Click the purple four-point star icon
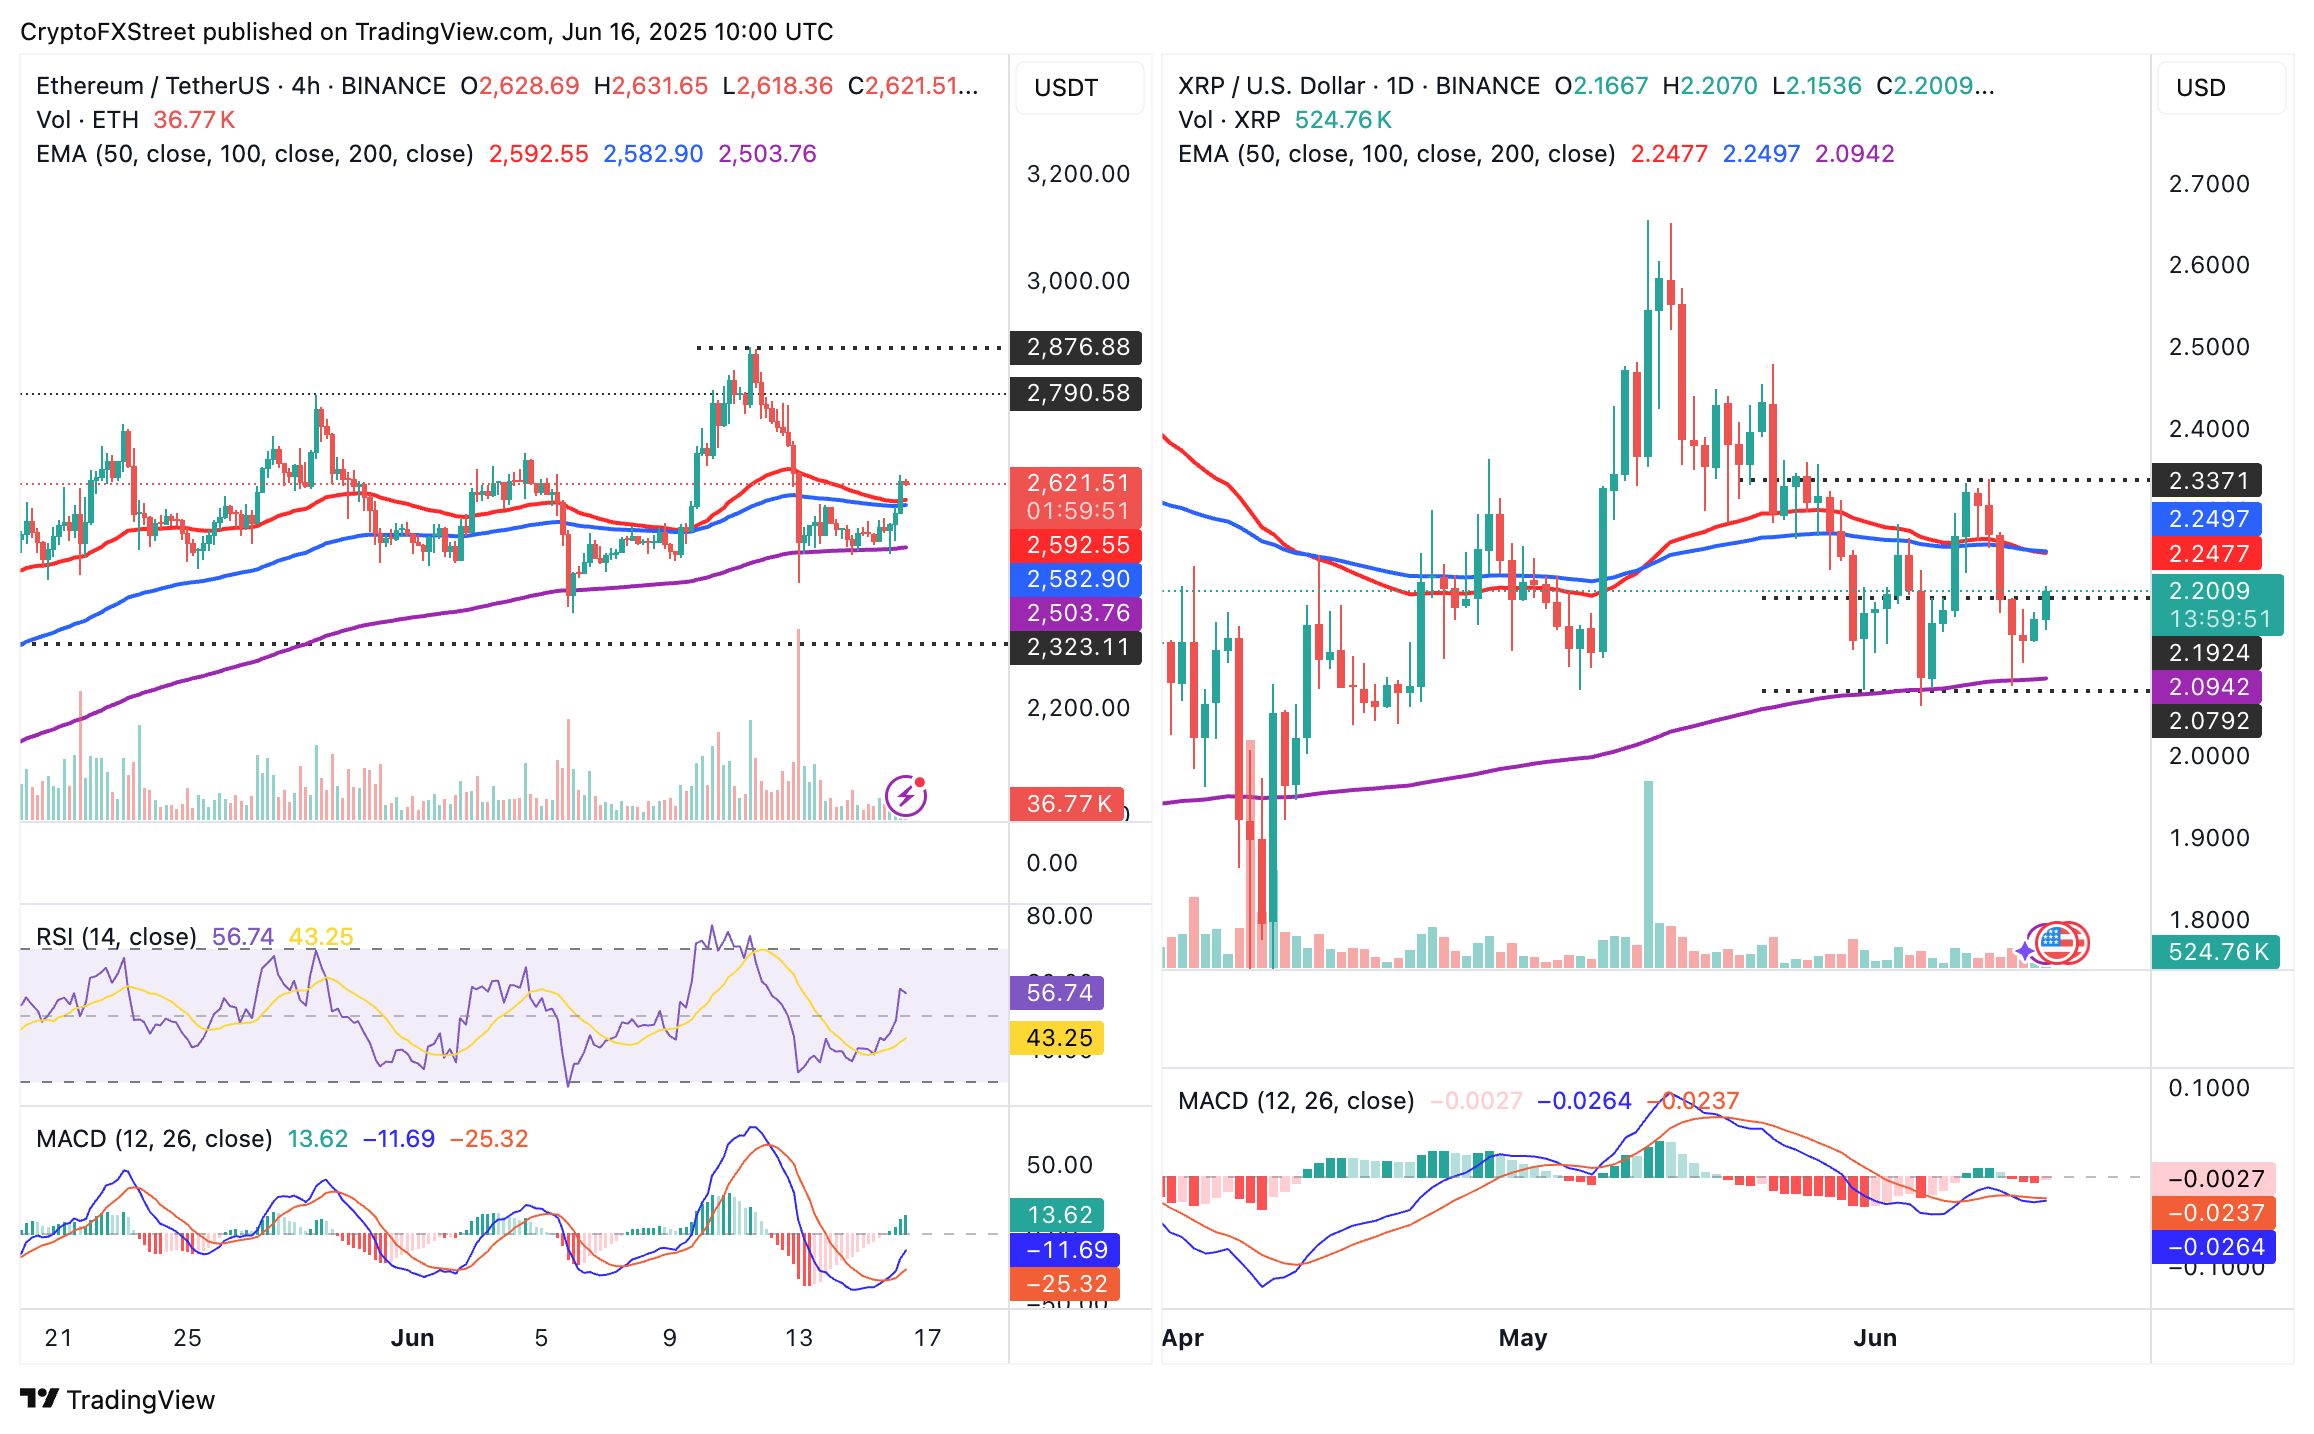The width and height of the screenshot is (2314, 1434). [x=2025, y=951]
